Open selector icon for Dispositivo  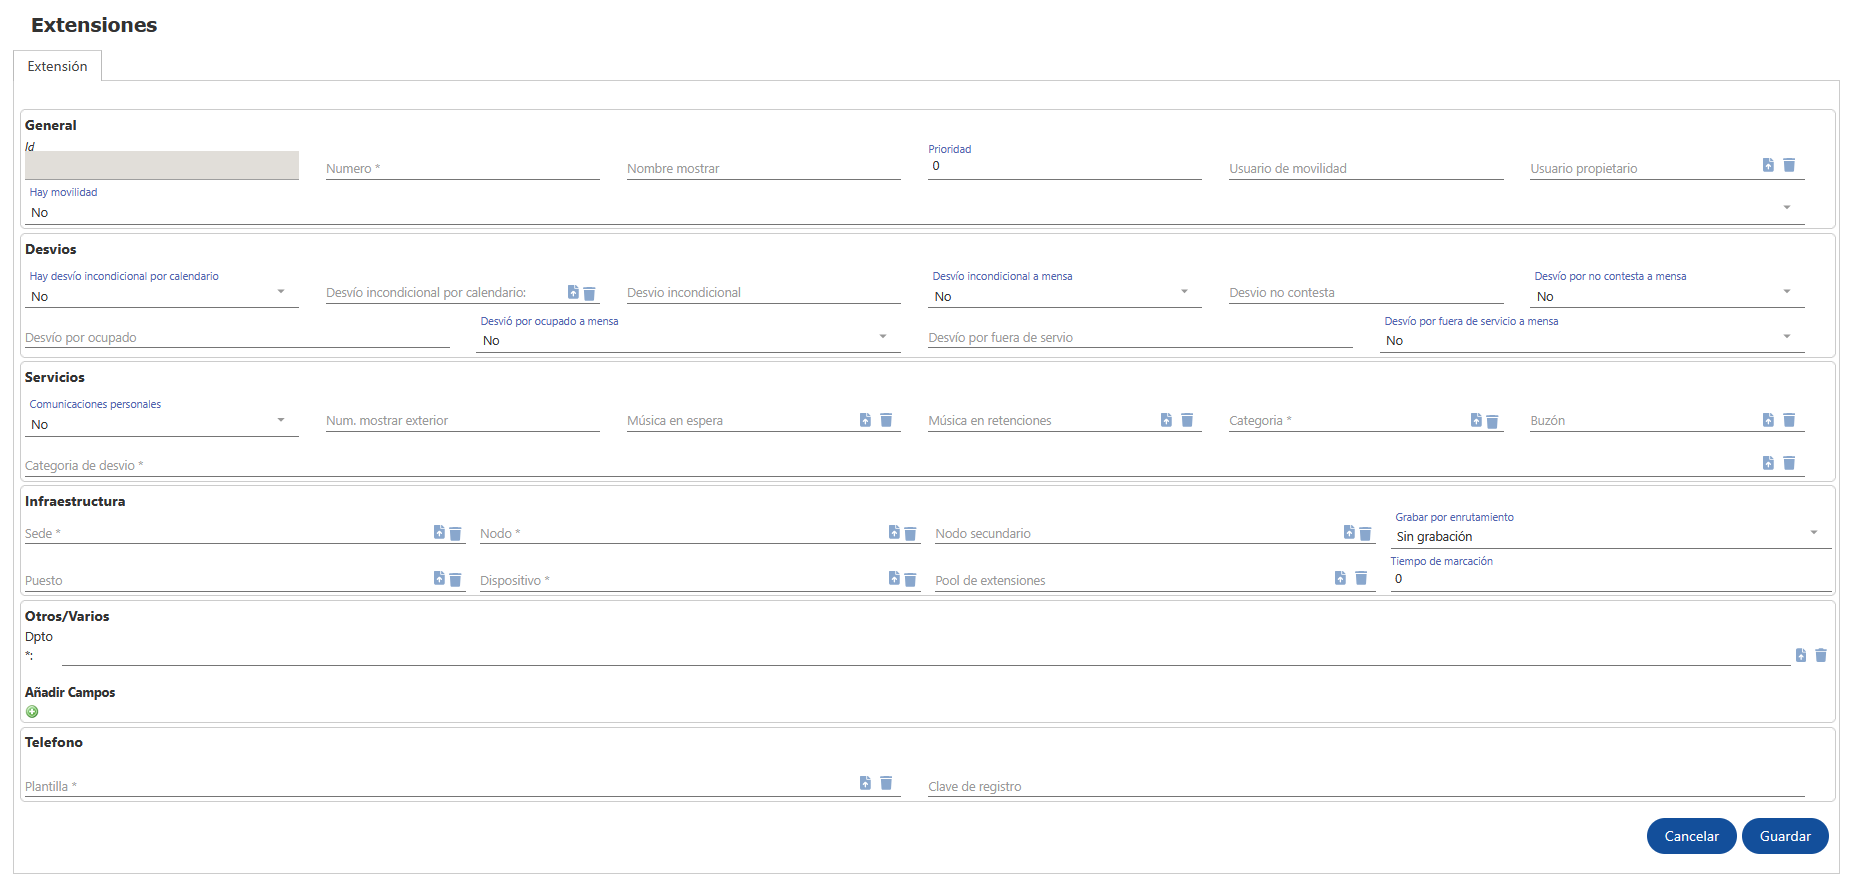894,578
